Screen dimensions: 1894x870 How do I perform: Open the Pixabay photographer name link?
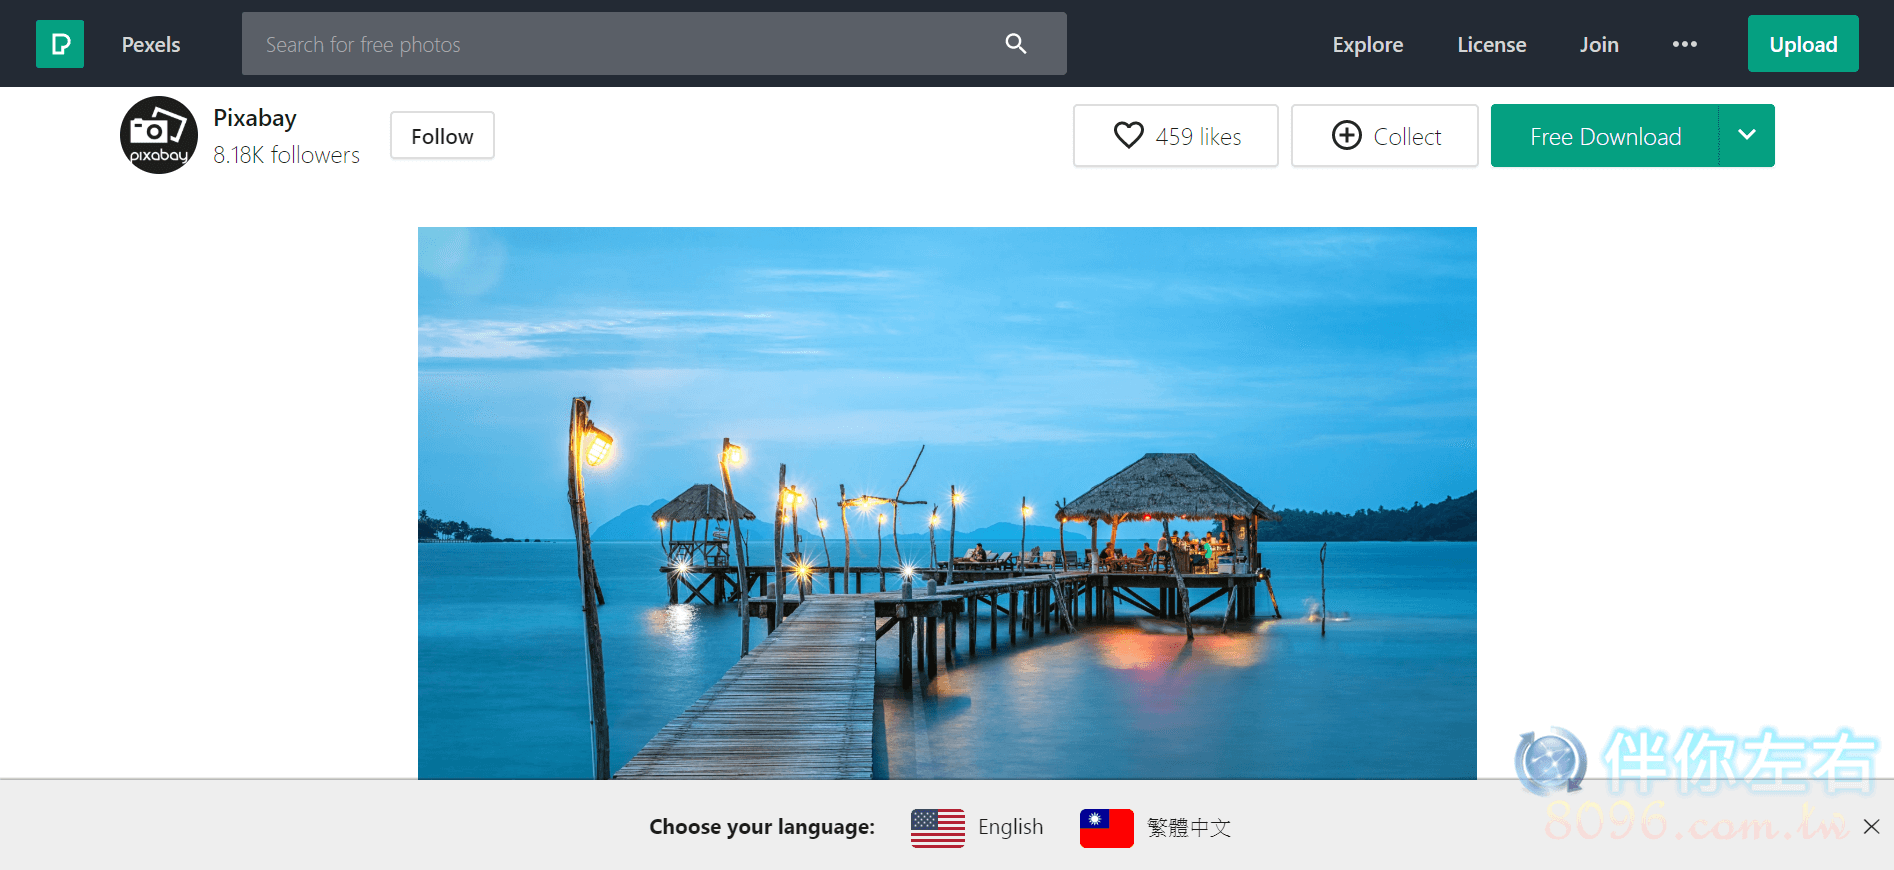coord(255,118)
